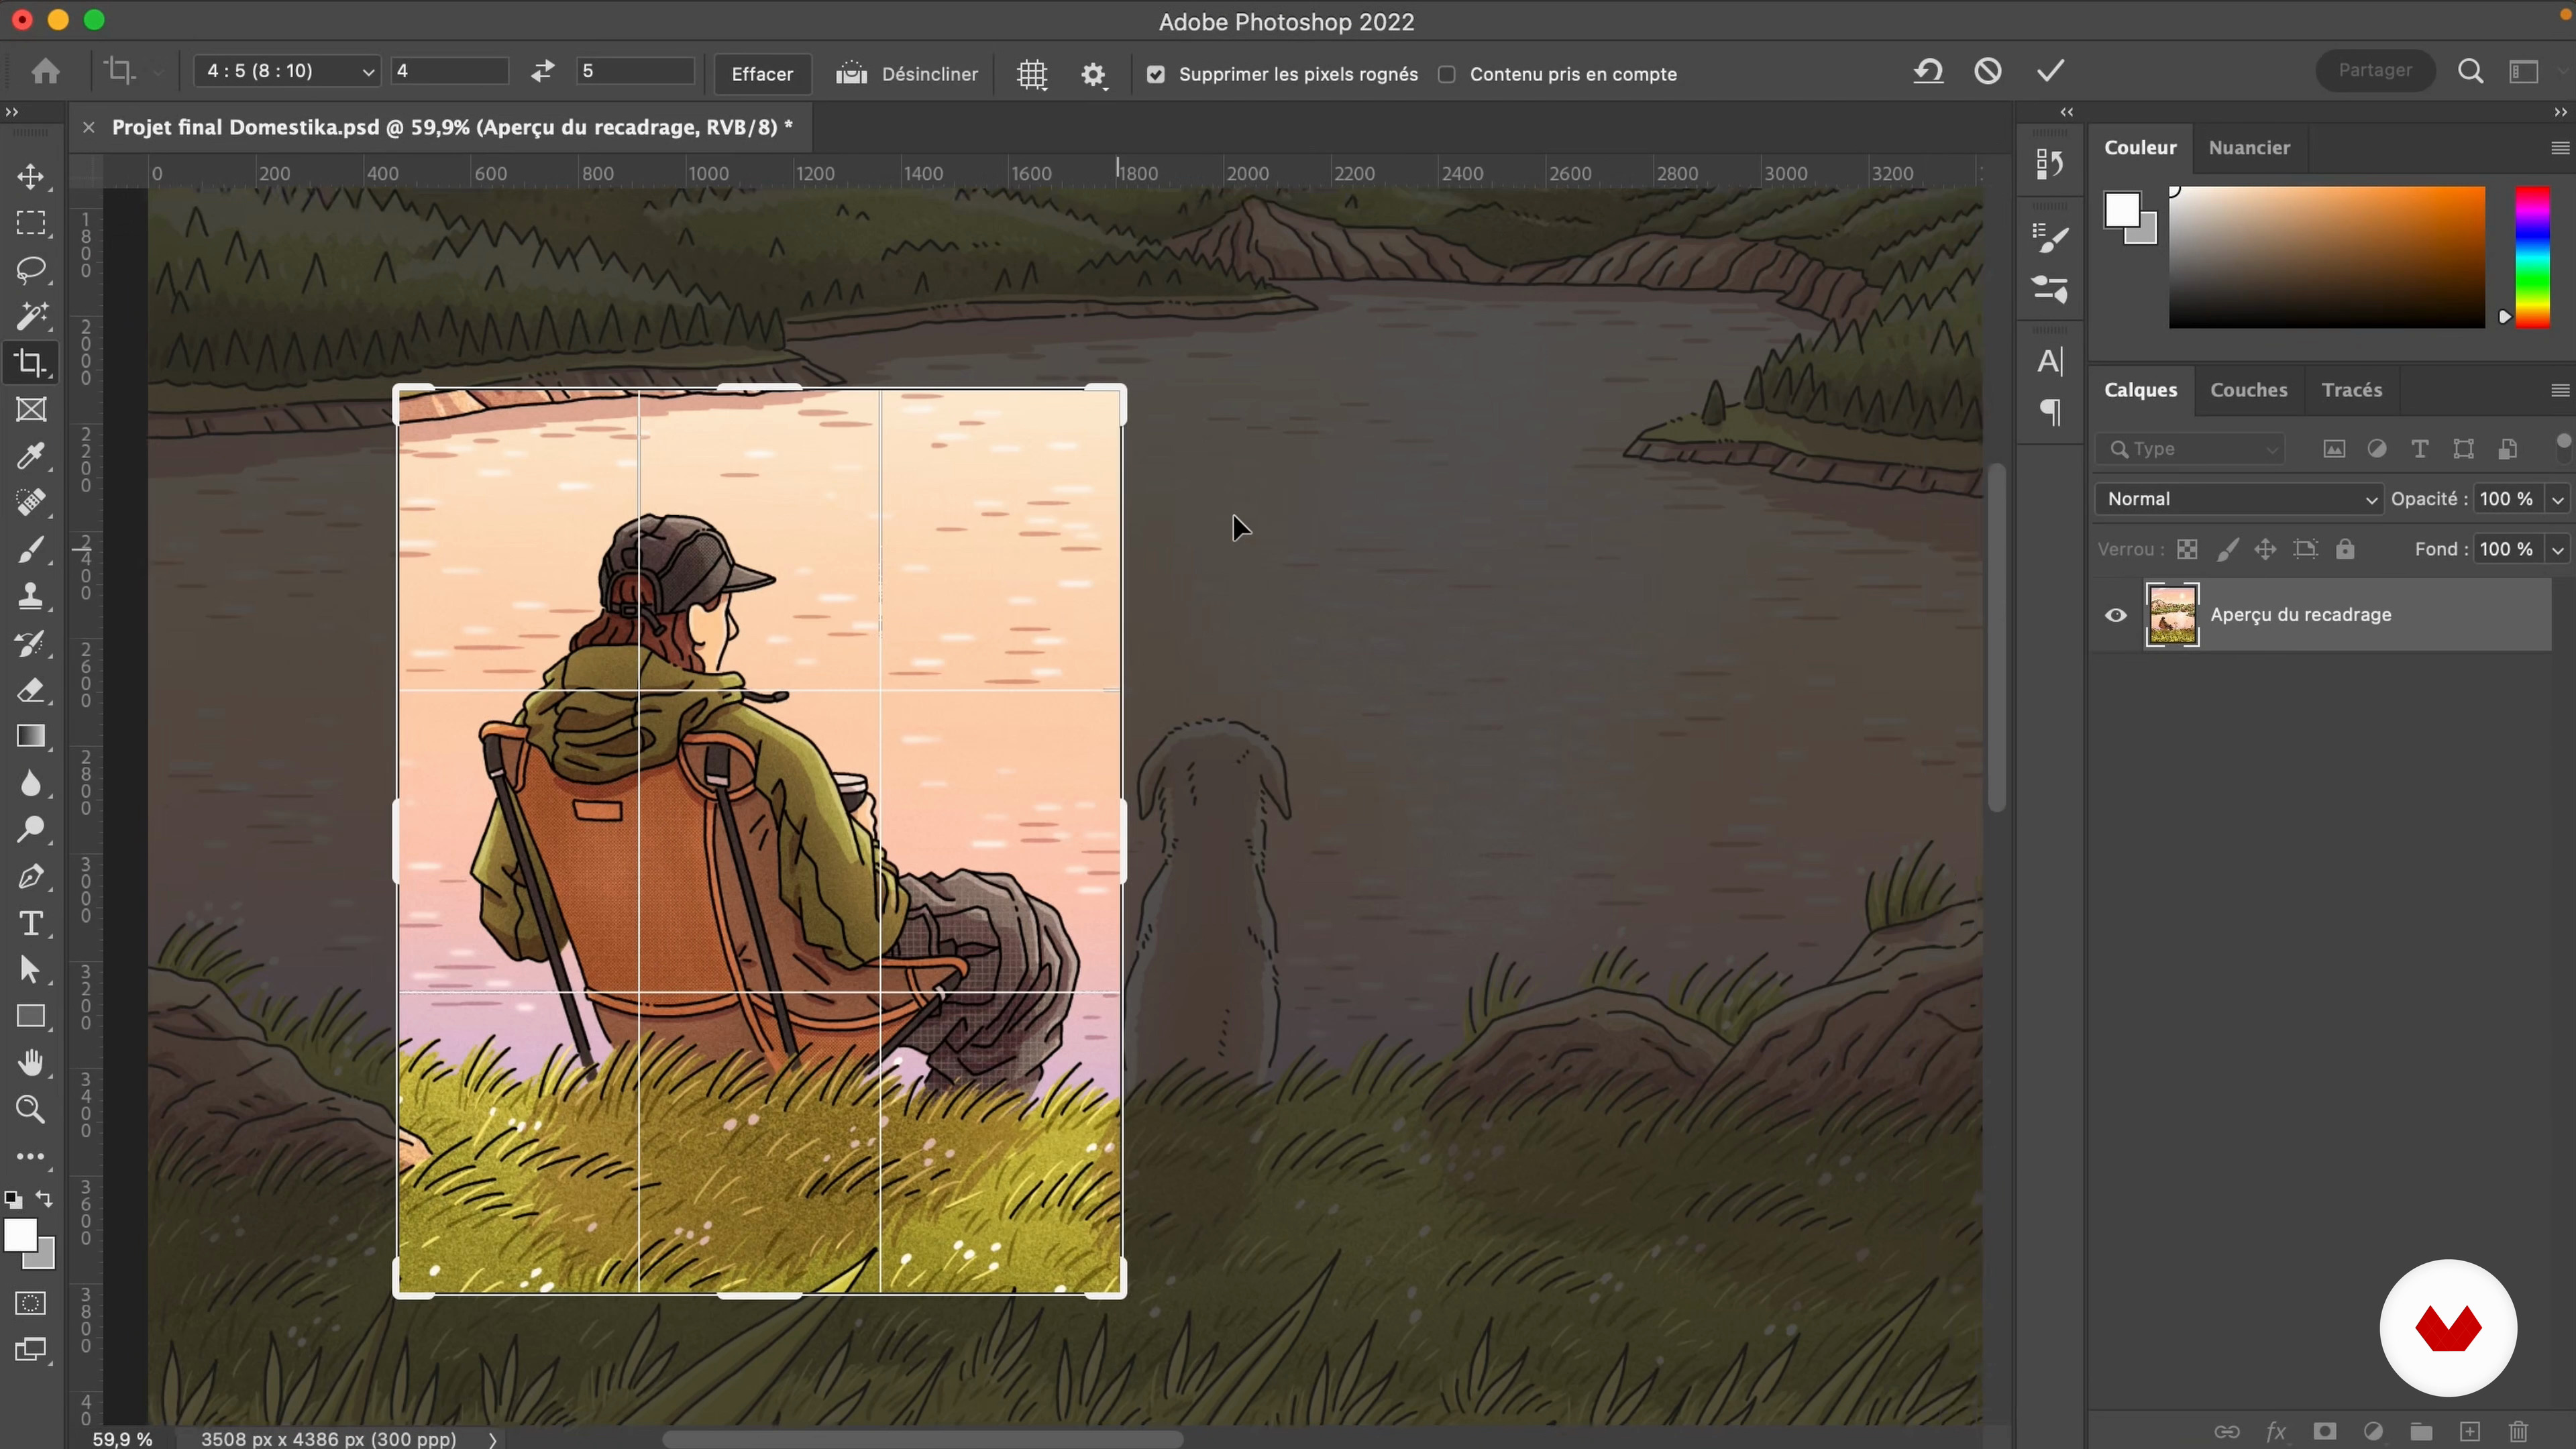The width and height of the screenshot is (2576, 1449).
Task: Click the Aperçu du recadrage layer thumbnail
Action: (2172, 615)
